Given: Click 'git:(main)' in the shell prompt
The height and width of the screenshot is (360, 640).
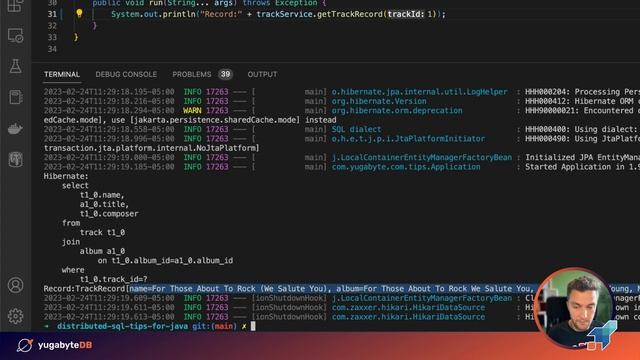Looking at the screenshot, I should click(x=214, y=327).
